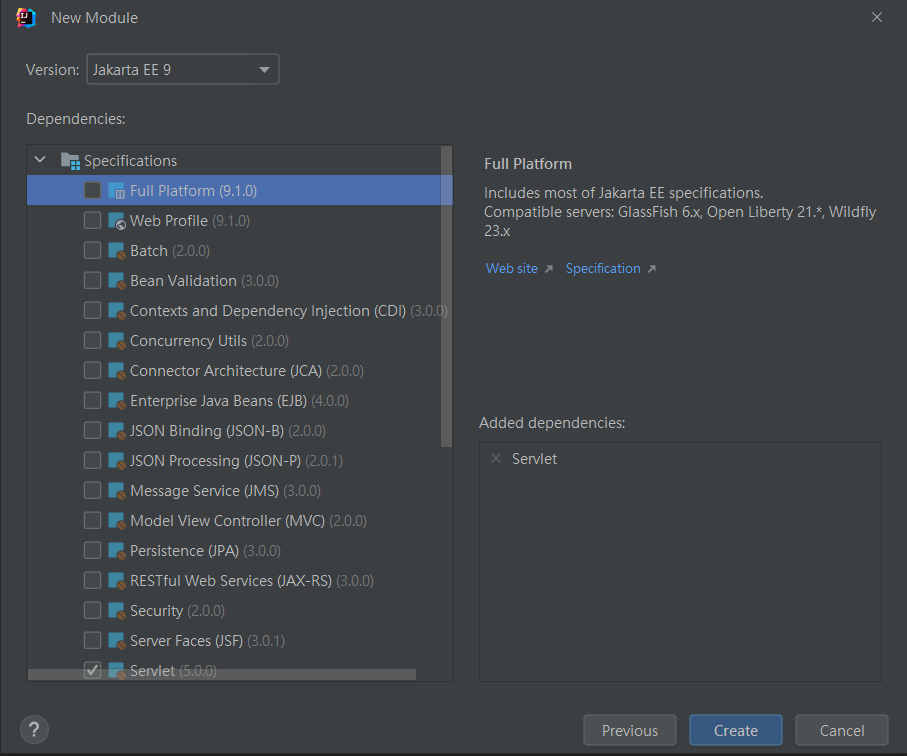Click the Server Faces spec icon
The image size is (907, 756).
(116, 641)
